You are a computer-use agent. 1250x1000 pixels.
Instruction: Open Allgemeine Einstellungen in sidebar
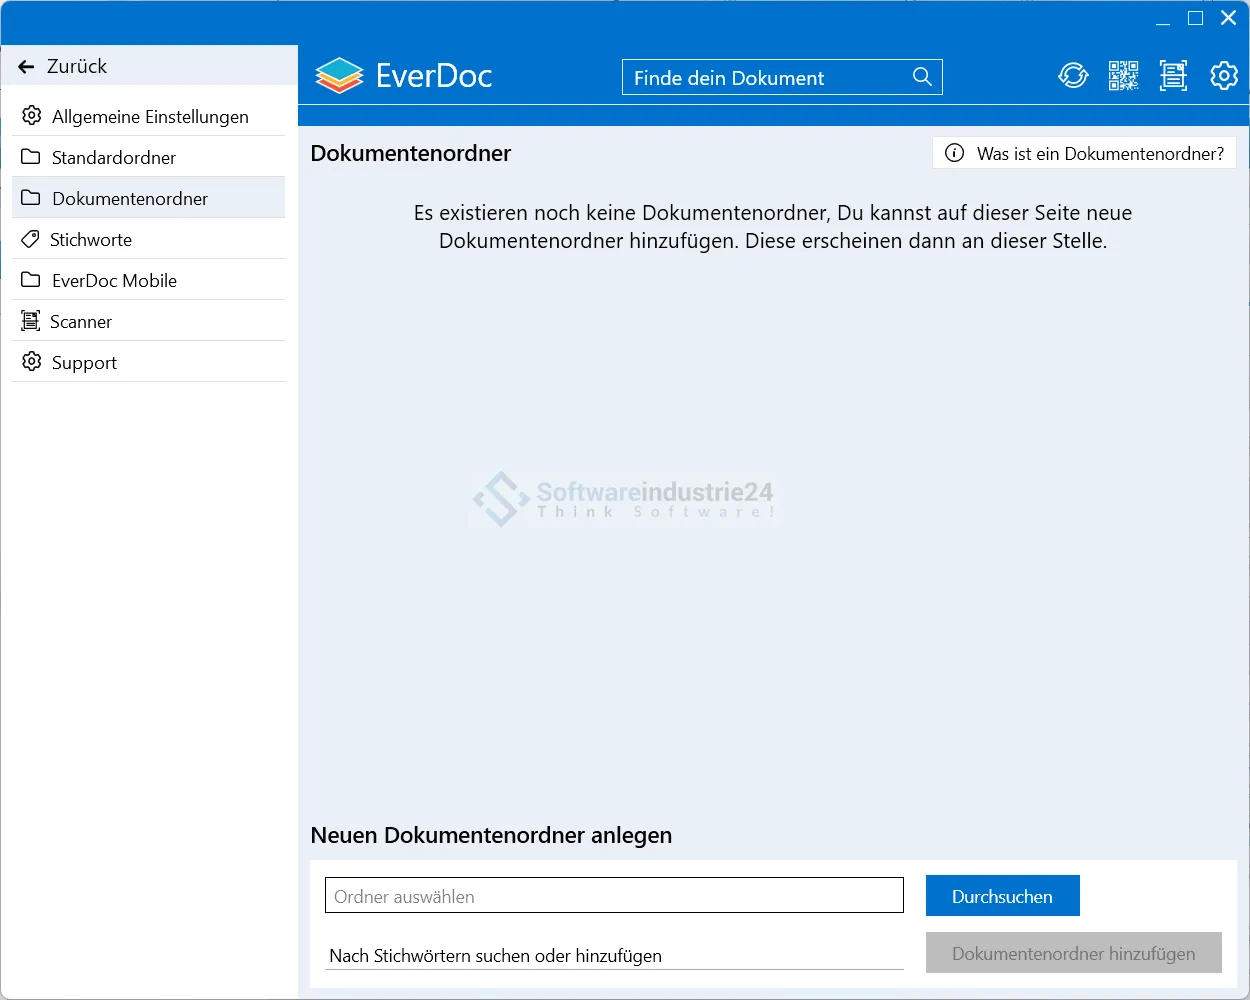tap(149, 117)
